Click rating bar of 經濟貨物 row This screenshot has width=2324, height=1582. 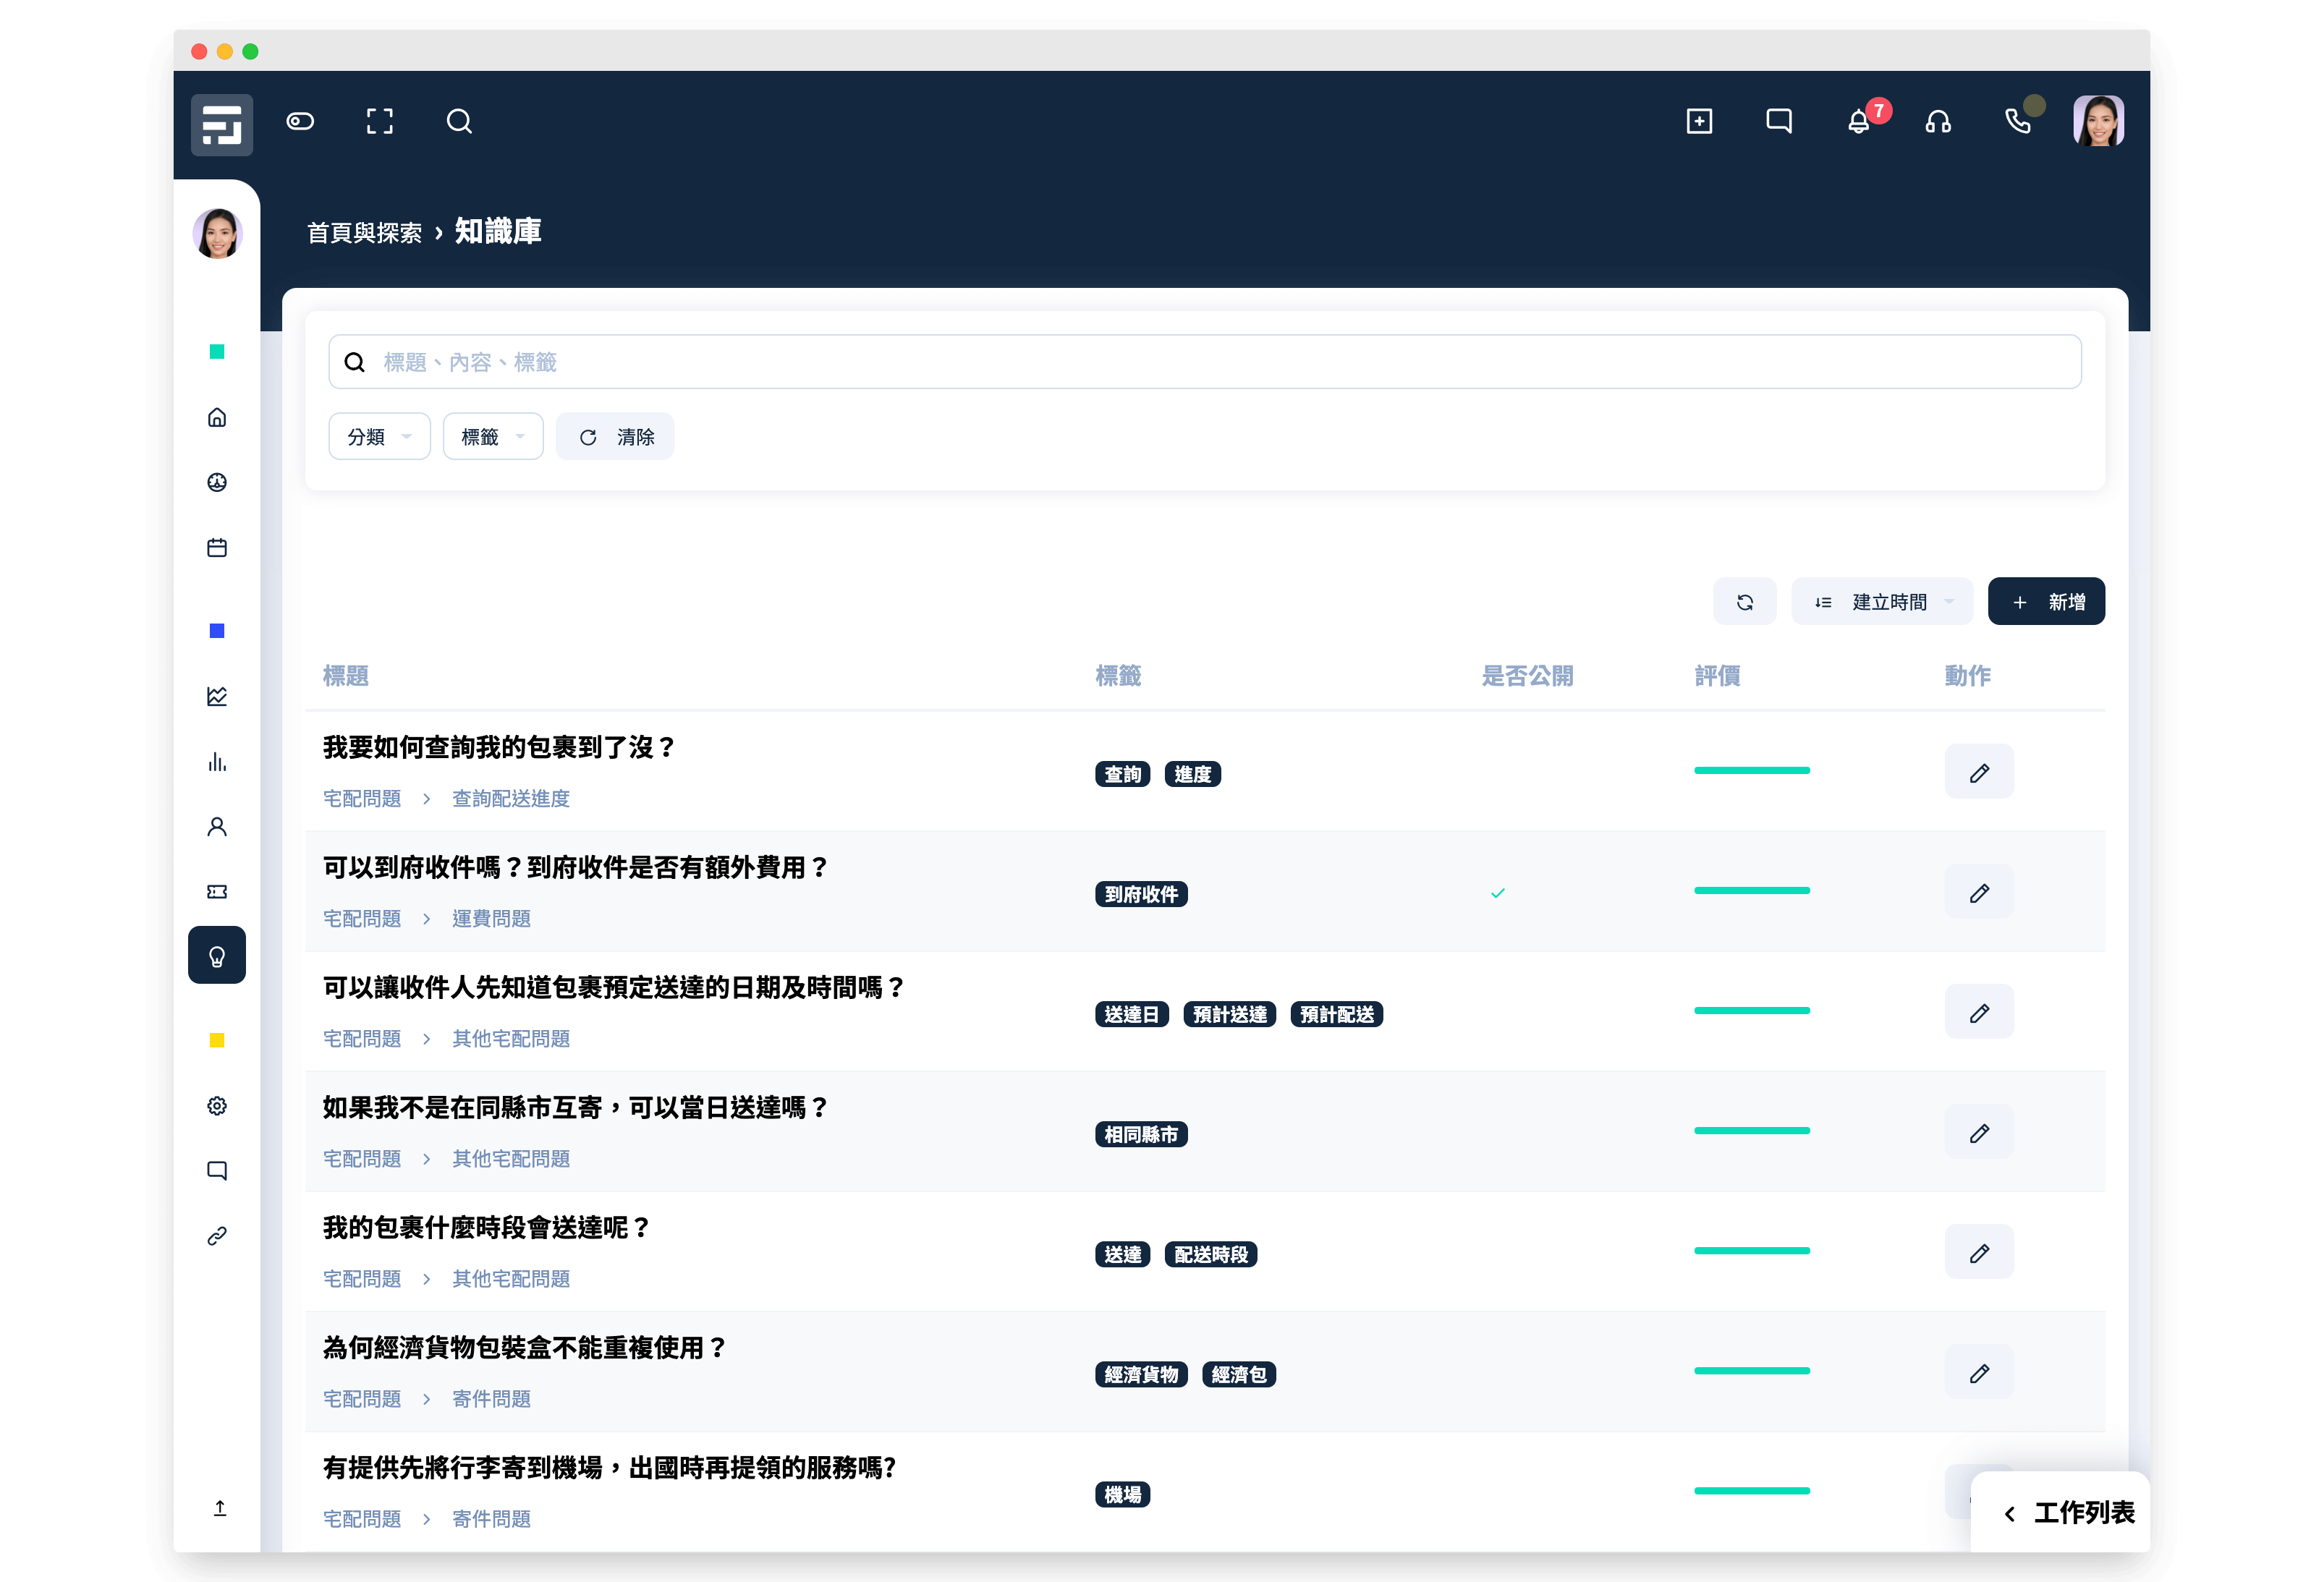[1751, 1370]
